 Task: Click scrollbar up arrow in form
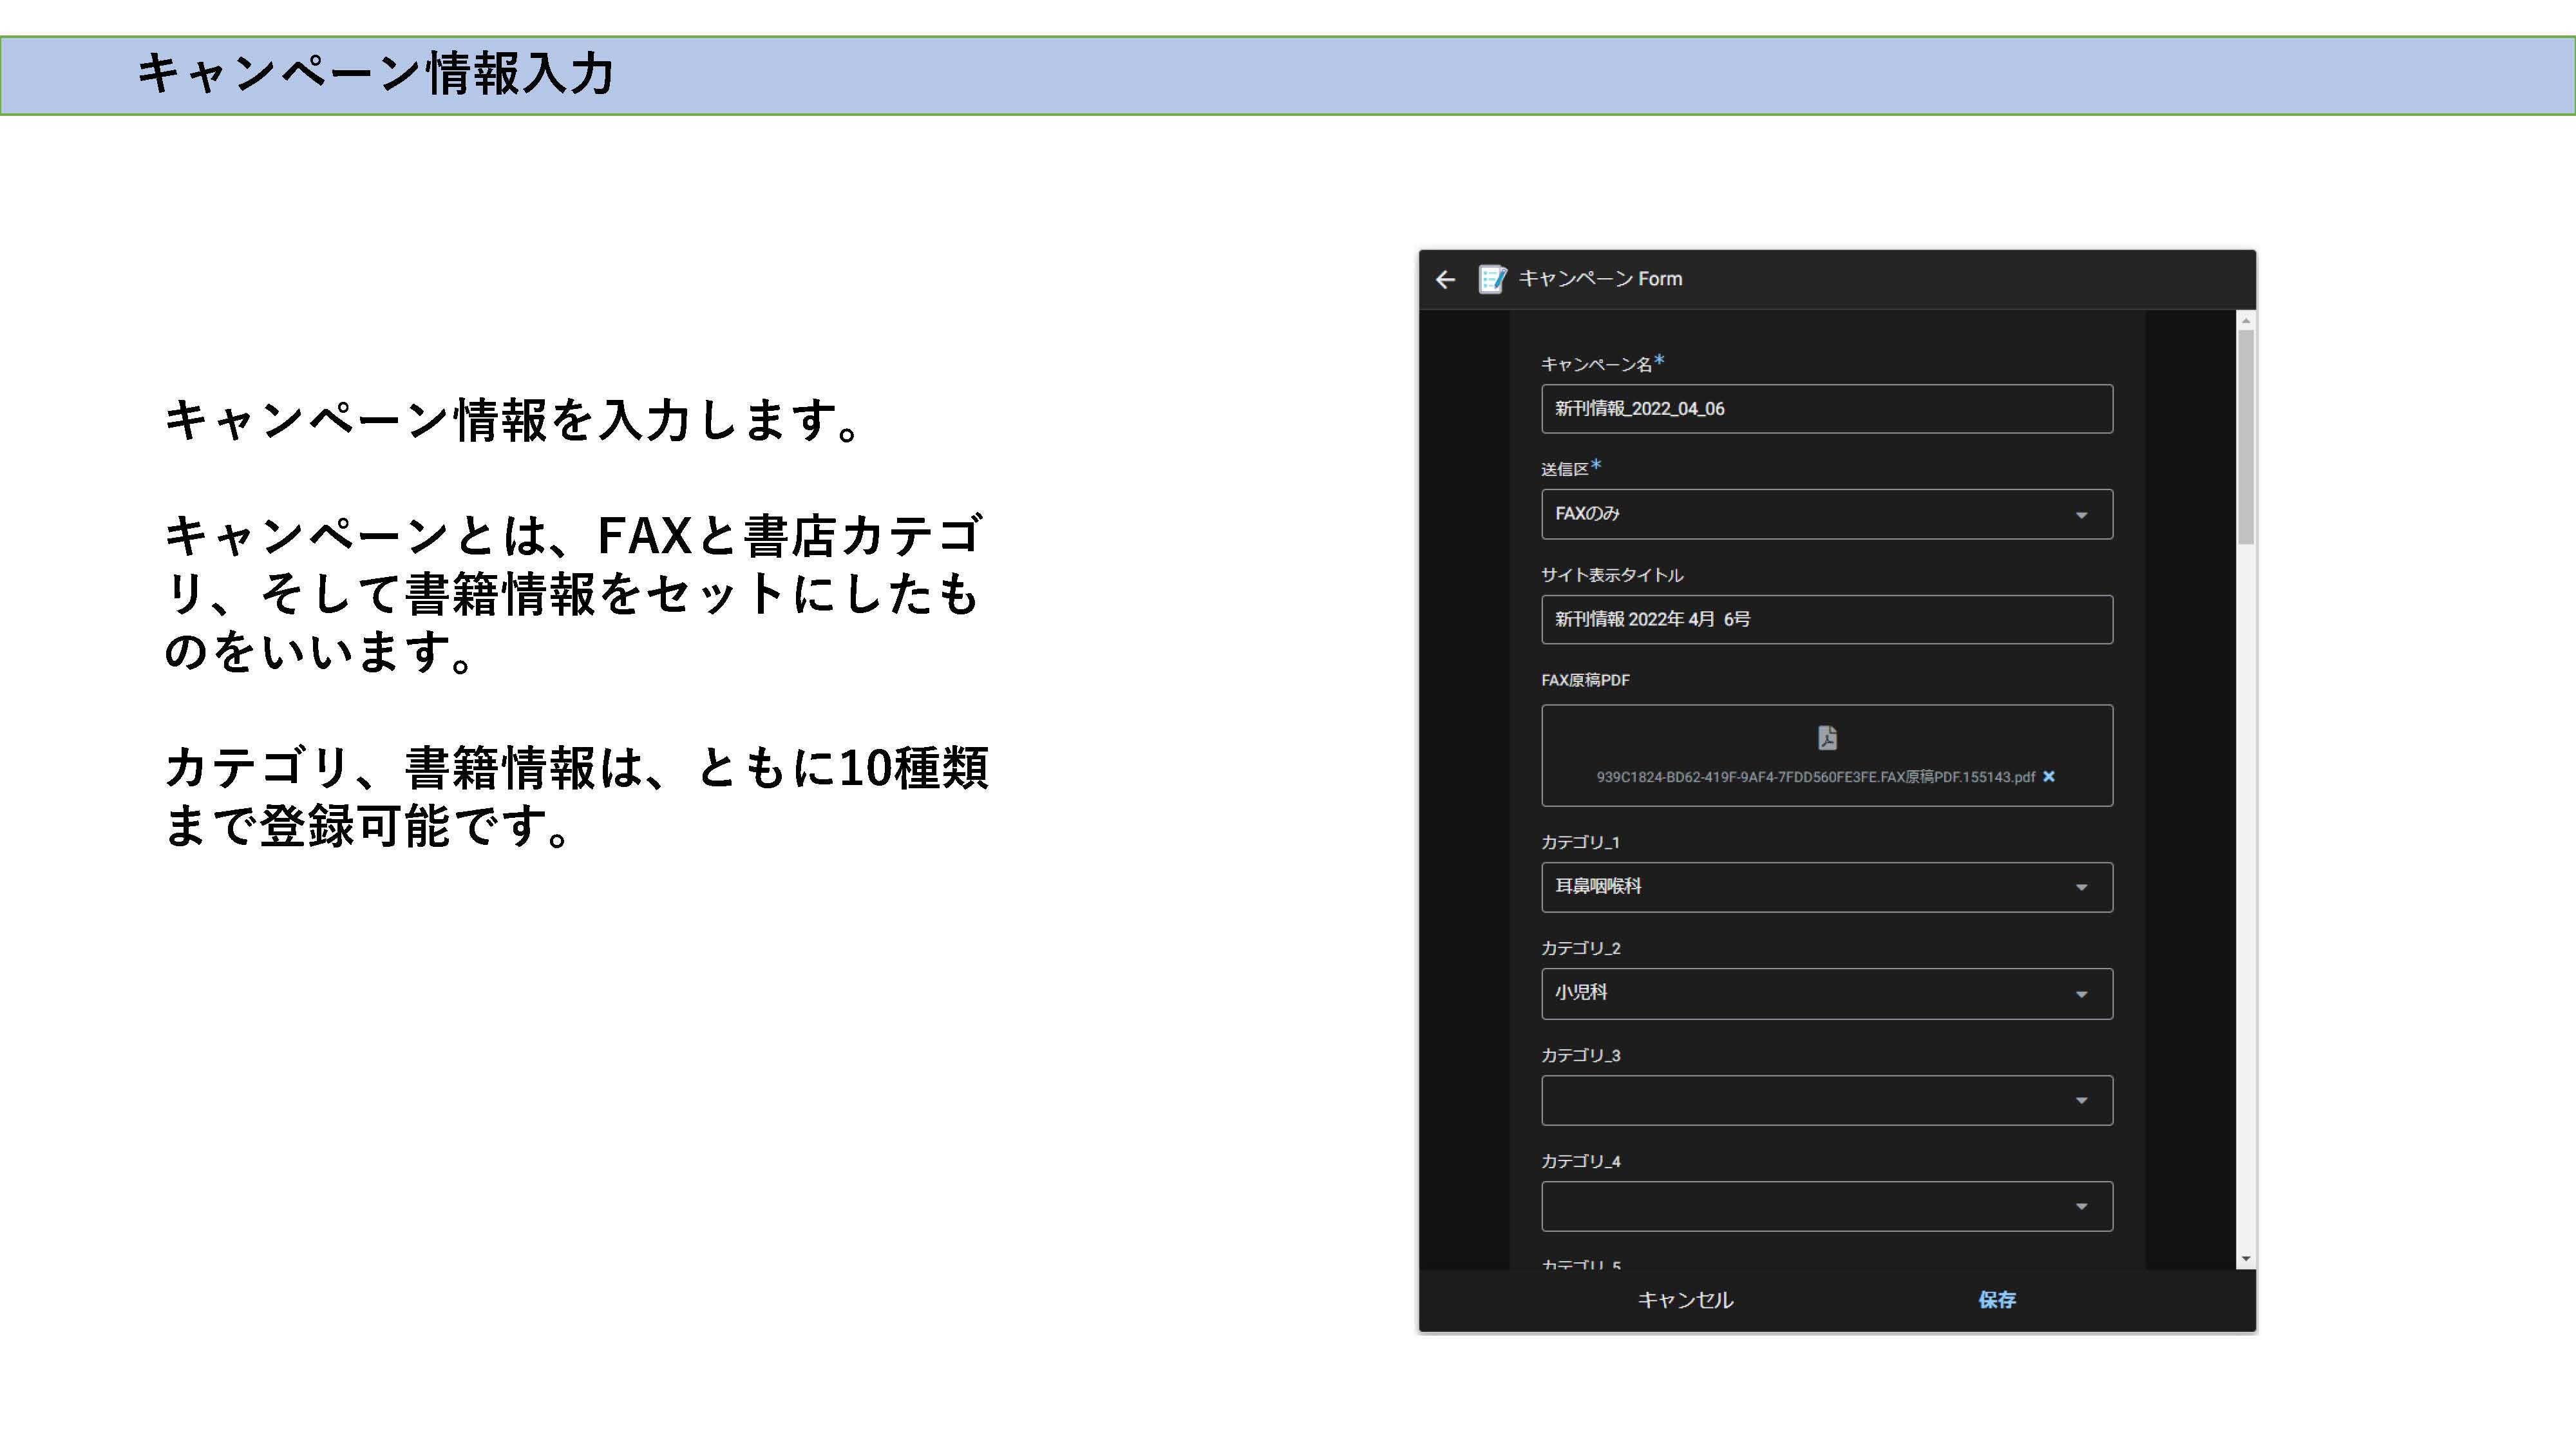(x=2246, y=322)
